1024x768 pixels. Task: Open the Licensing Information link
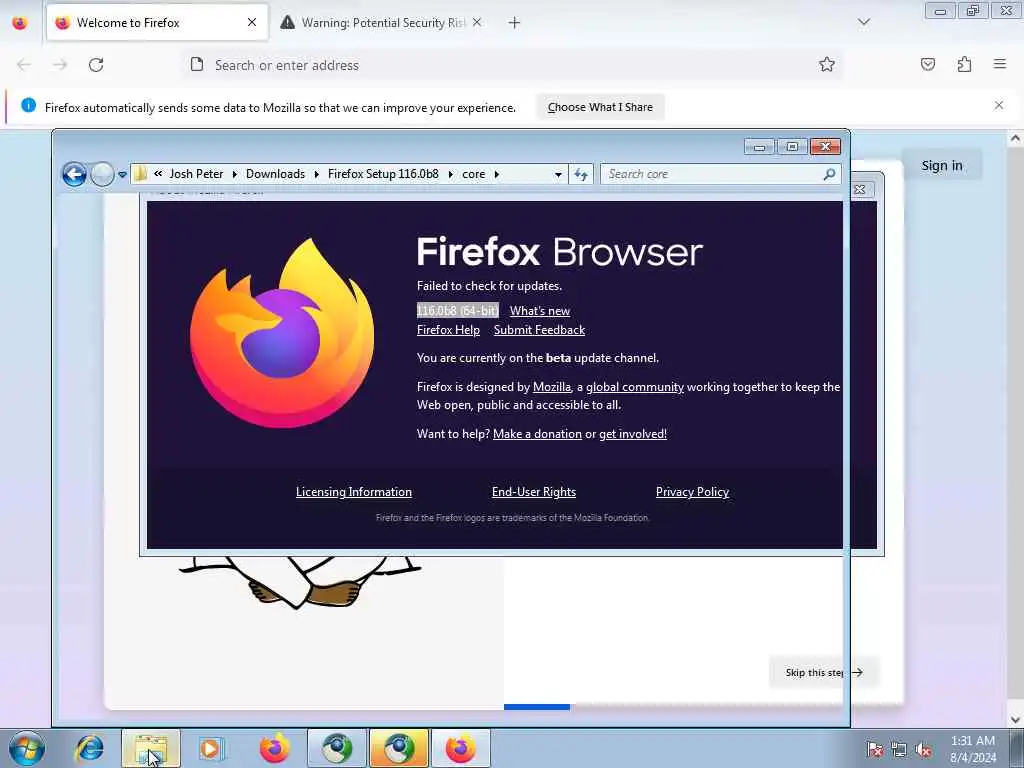point(354,492)
